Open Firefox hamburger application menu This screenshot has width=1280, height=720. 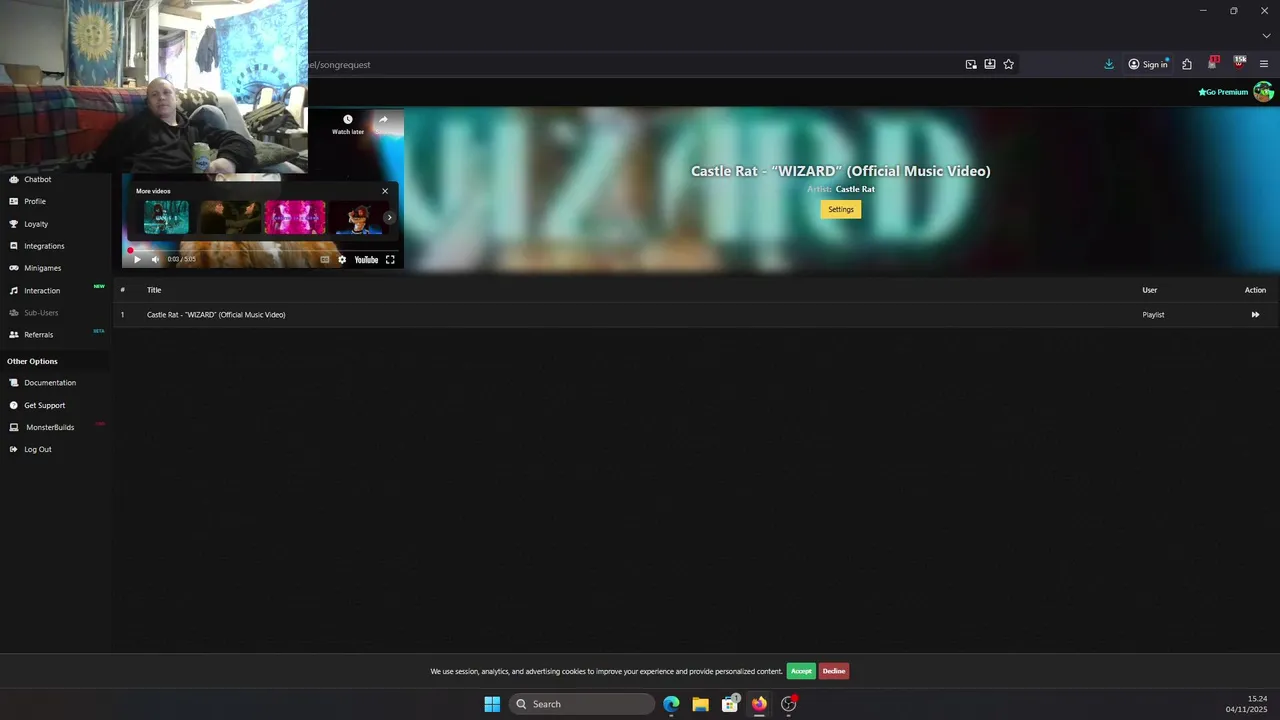(x=1264, y=64)
